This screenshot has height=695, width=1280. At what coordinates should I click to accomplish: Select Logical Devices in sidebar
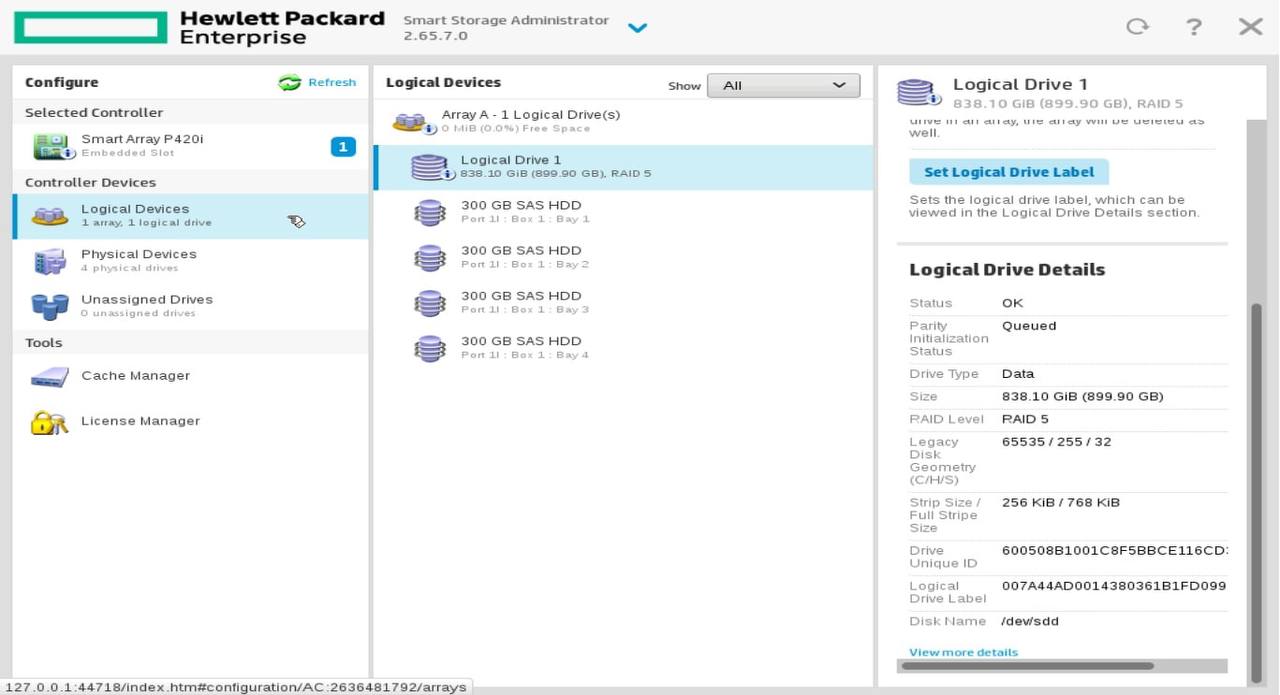coord(135,215)
